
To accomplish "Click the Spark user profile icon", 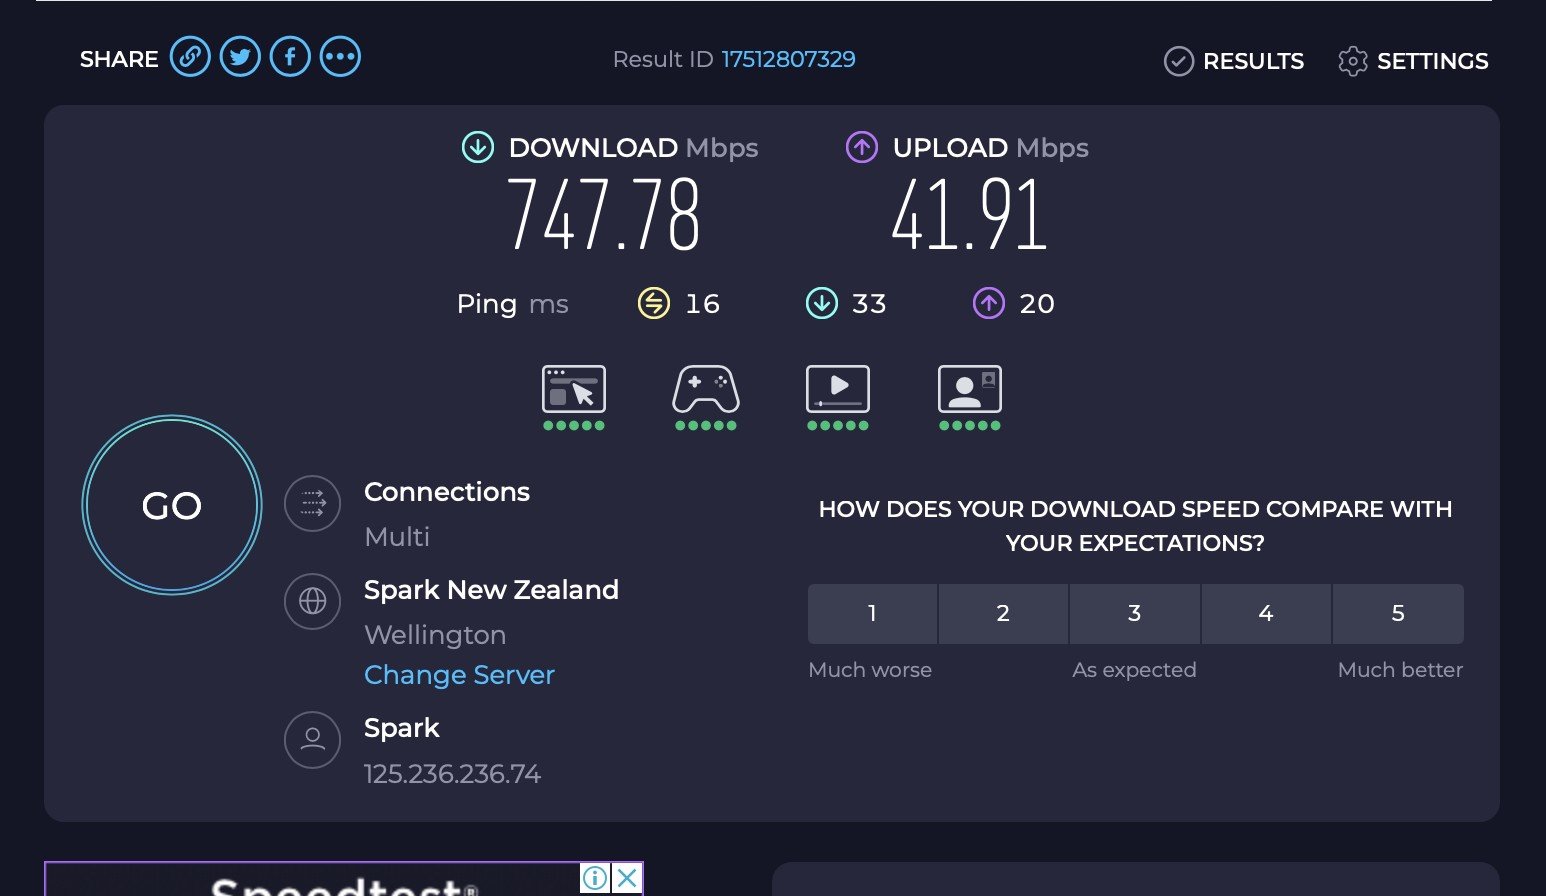I will [313, 740].
